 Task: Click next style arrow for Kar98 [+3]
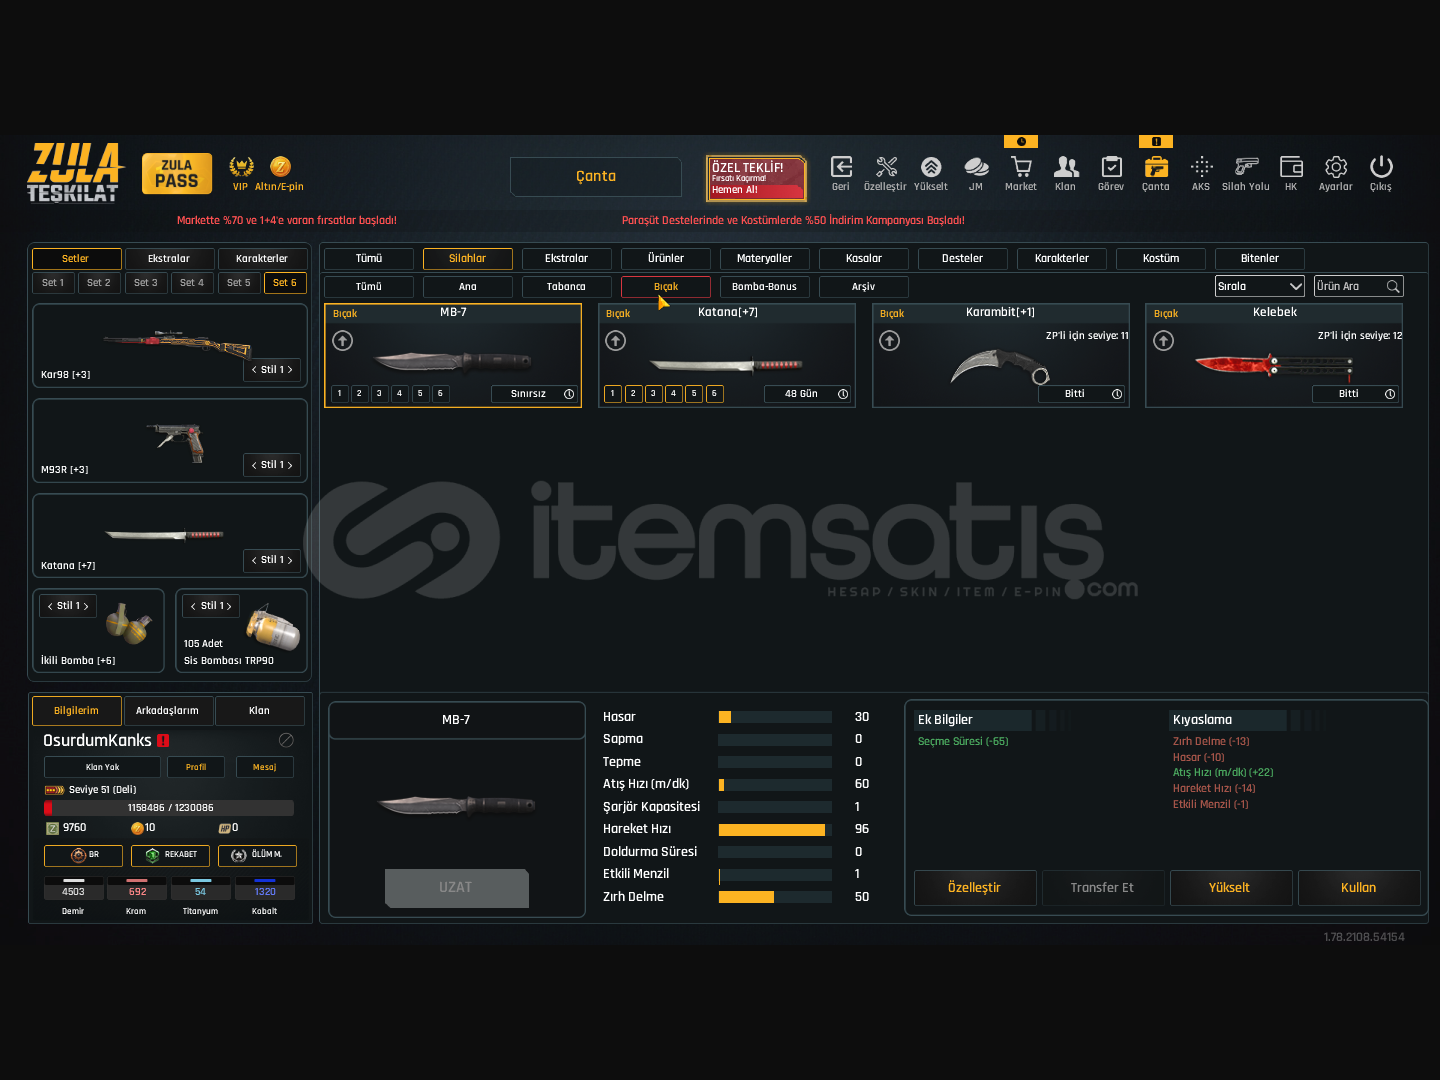290,370
